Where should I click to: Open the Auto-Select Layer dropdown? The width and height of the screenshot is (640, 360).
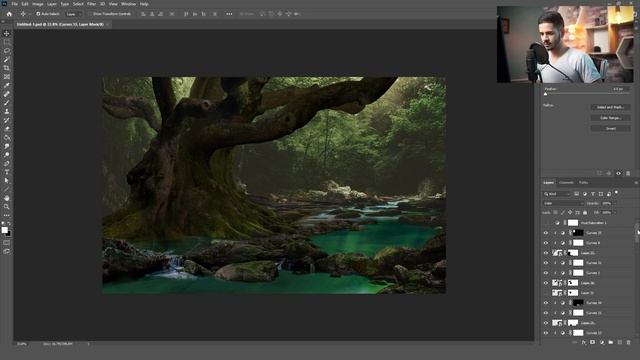point(73,14)
